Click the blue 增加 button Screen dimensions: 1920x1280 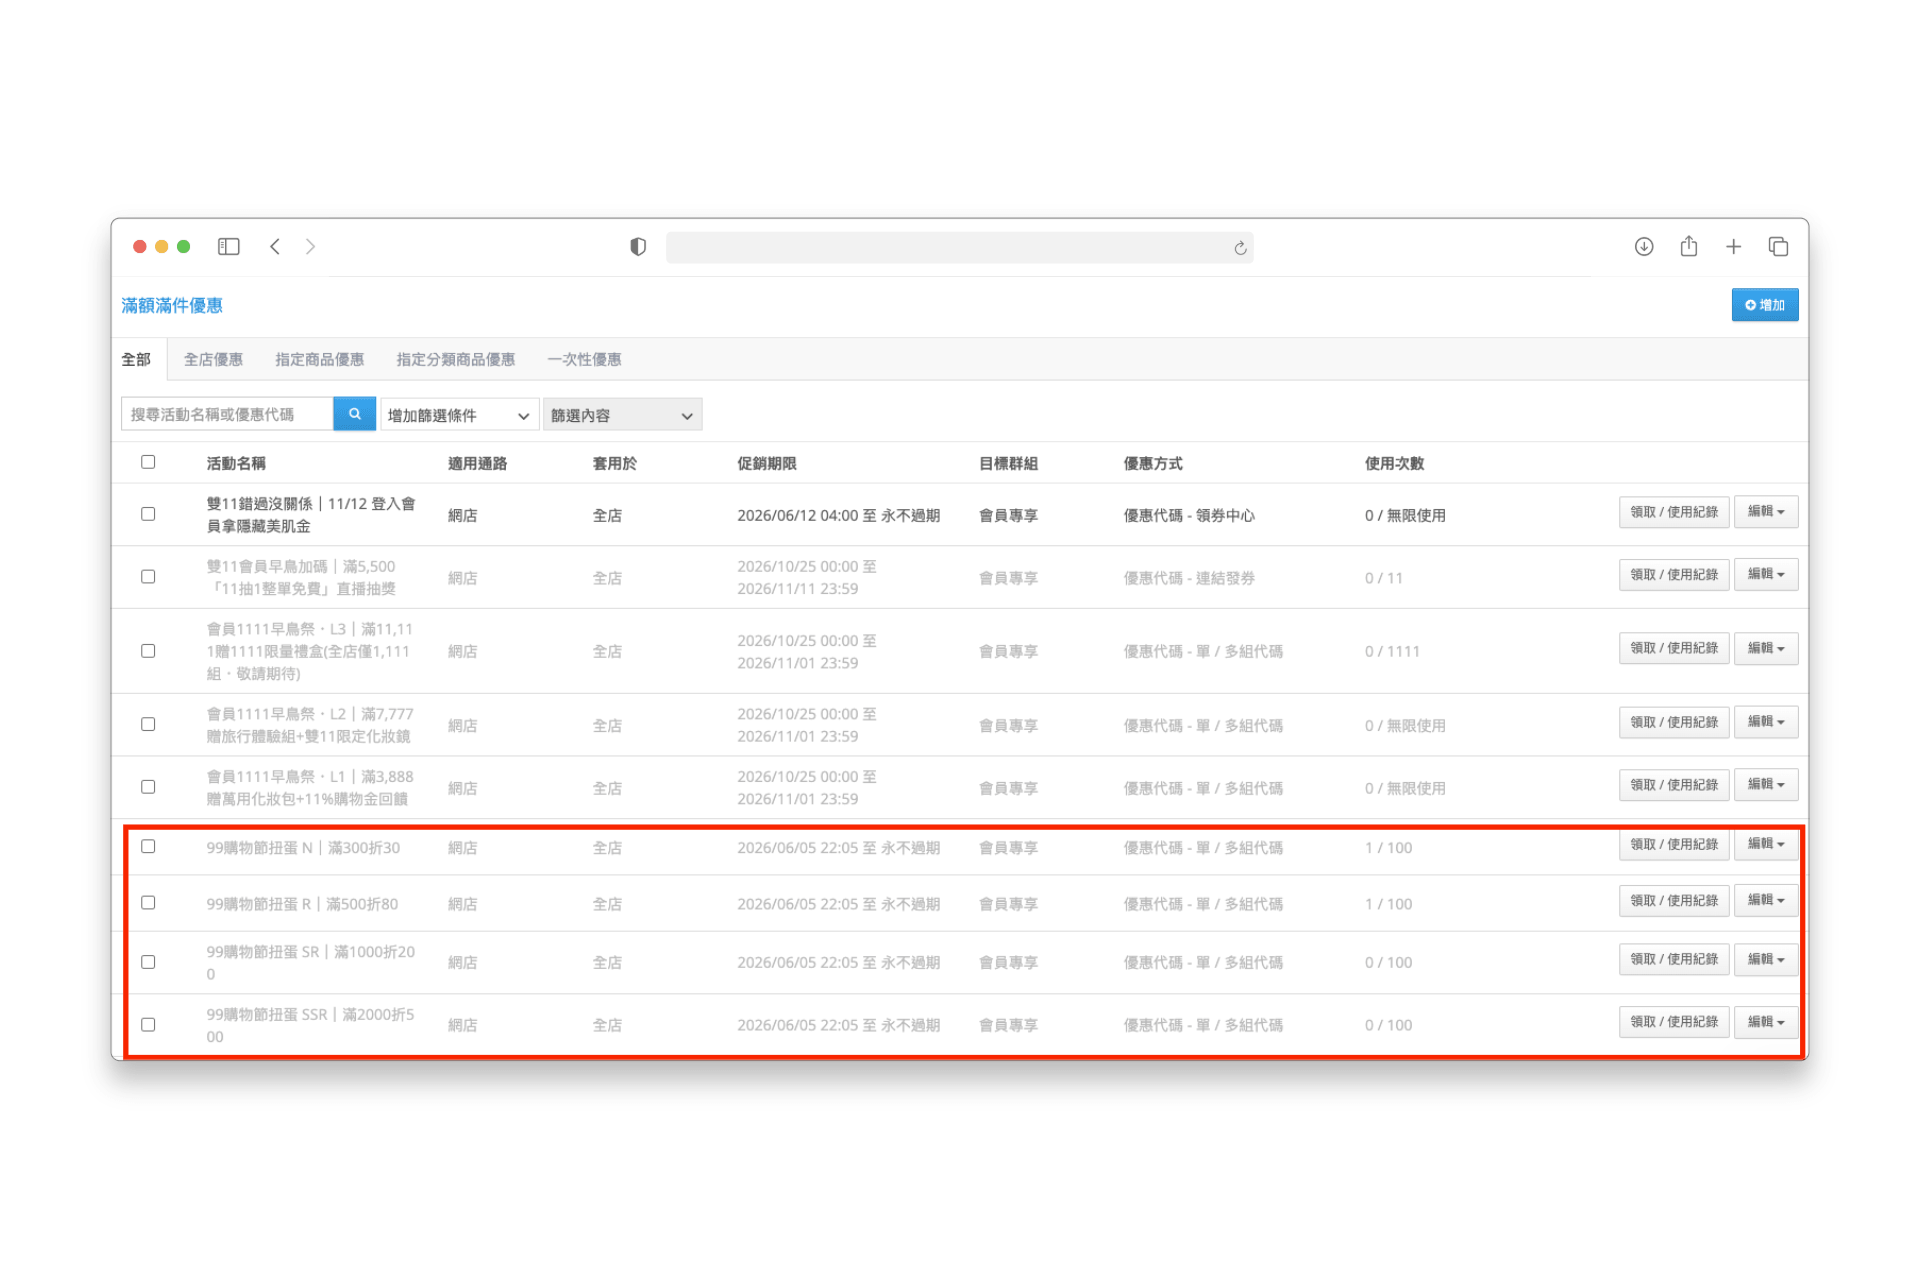coord(1765,305)
